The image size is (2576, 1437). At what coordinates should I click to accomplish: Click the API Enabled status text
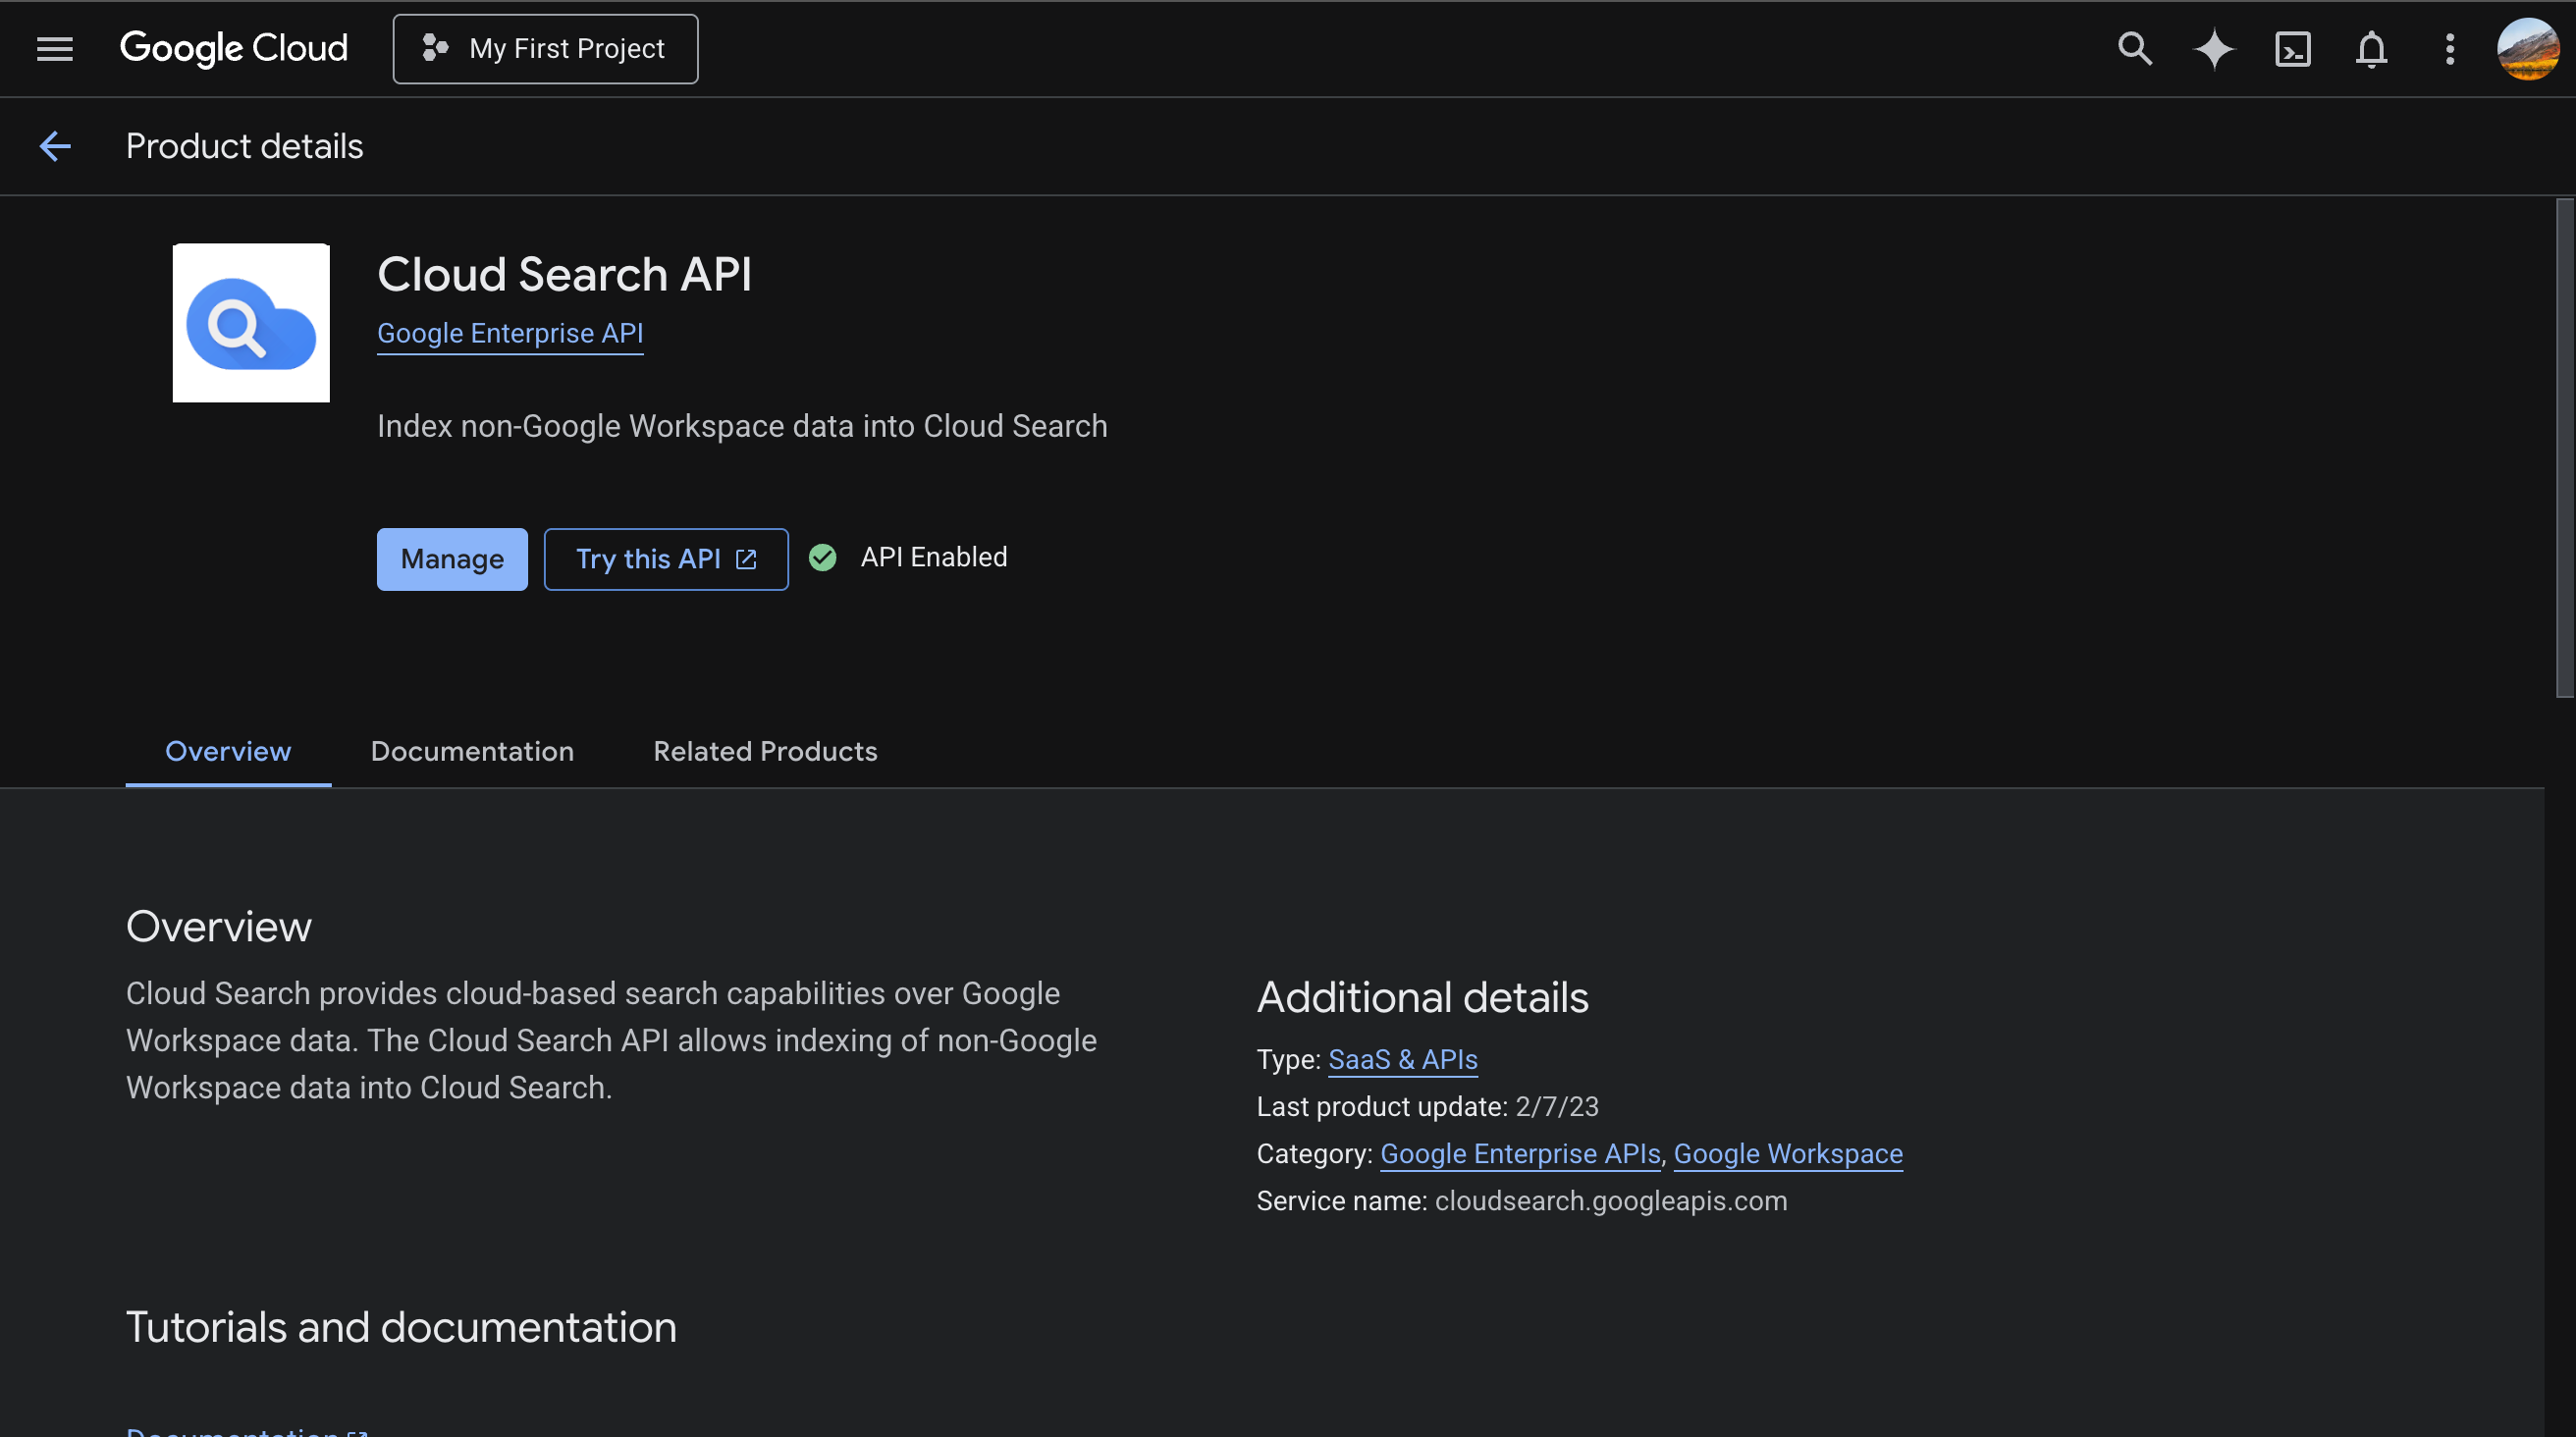(x=934, y=557)
